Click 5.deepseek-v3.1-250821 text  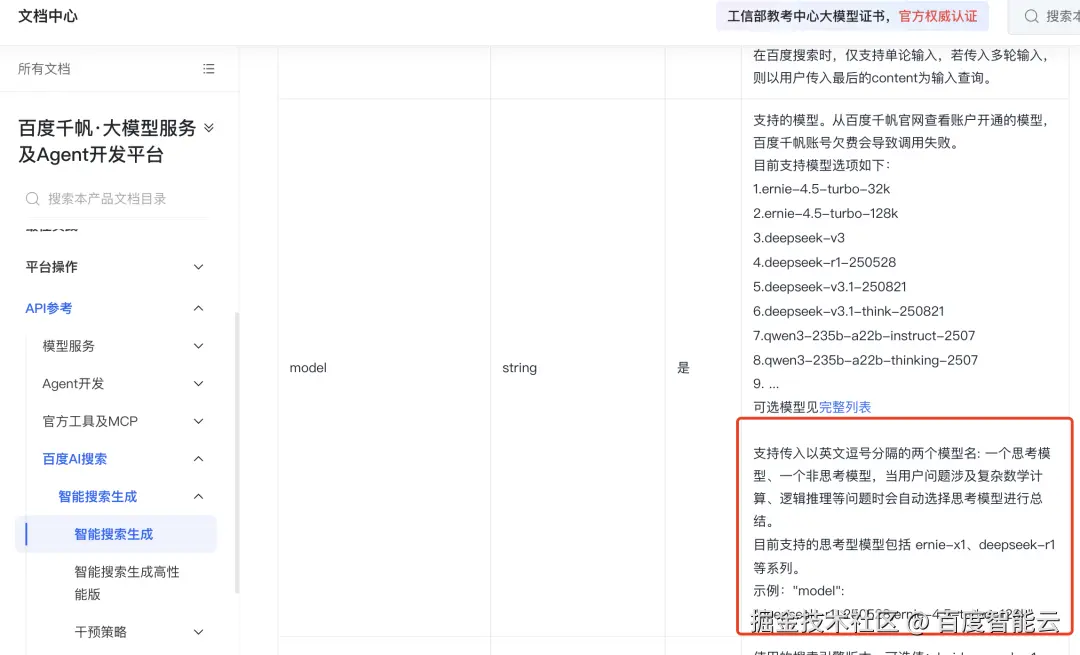(x=829, y=287)
